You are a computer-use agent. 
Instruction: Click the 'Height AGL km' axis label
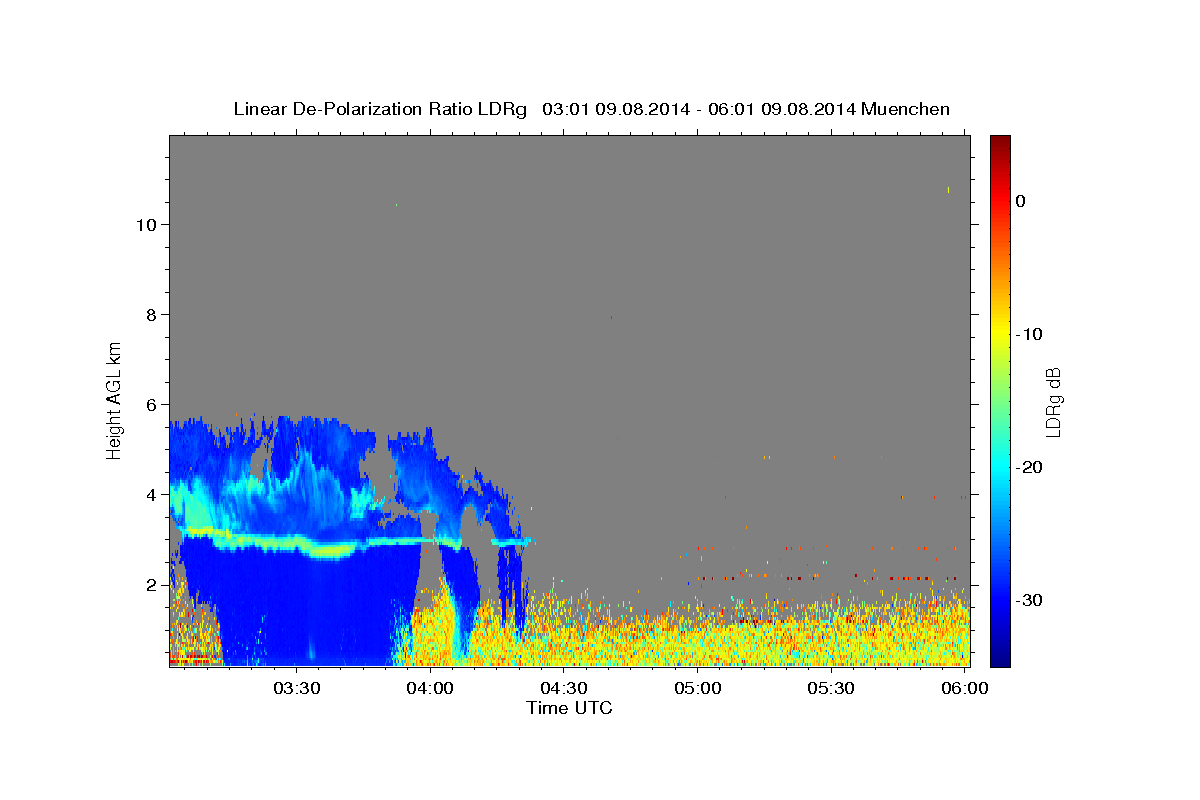click(x=114, y=400)
